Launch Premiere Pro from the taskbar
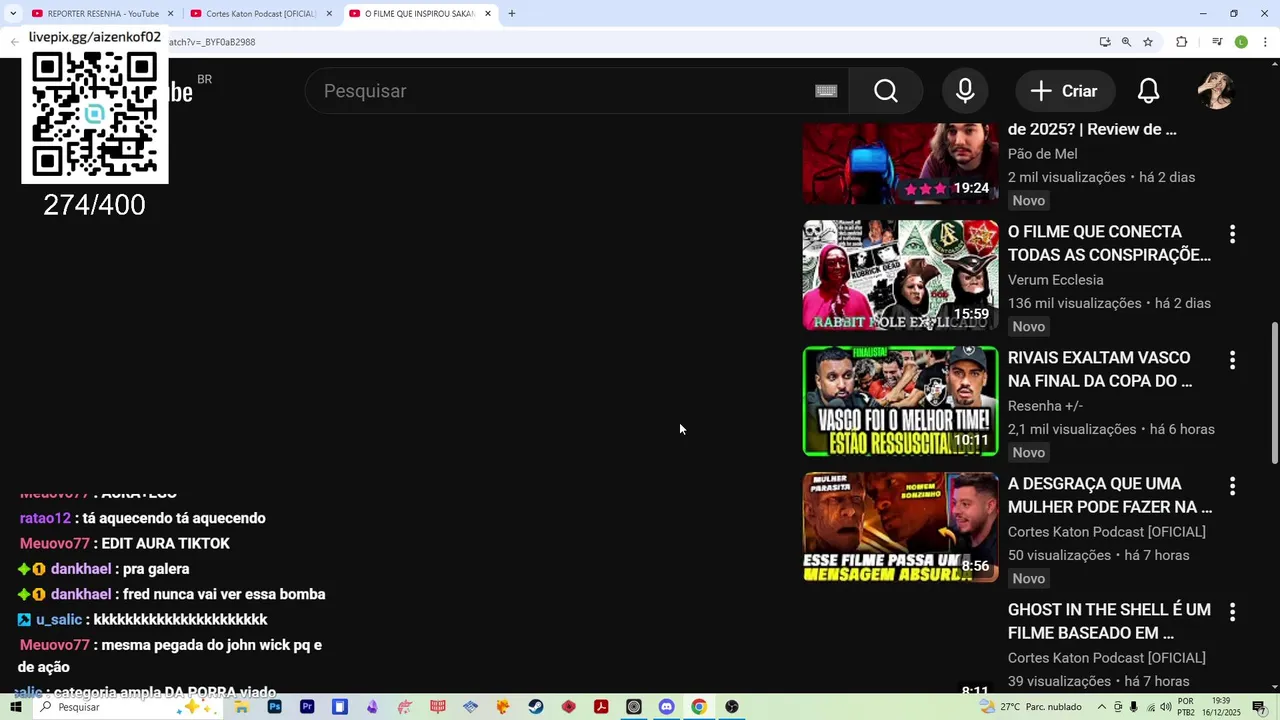This screenshot has height=720, width=1280. point(307,707)
